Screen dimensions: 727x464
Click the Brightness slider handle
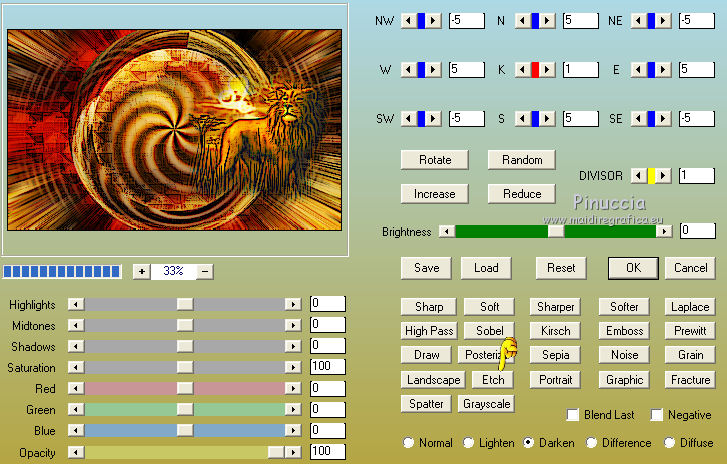tap(556, 231)
